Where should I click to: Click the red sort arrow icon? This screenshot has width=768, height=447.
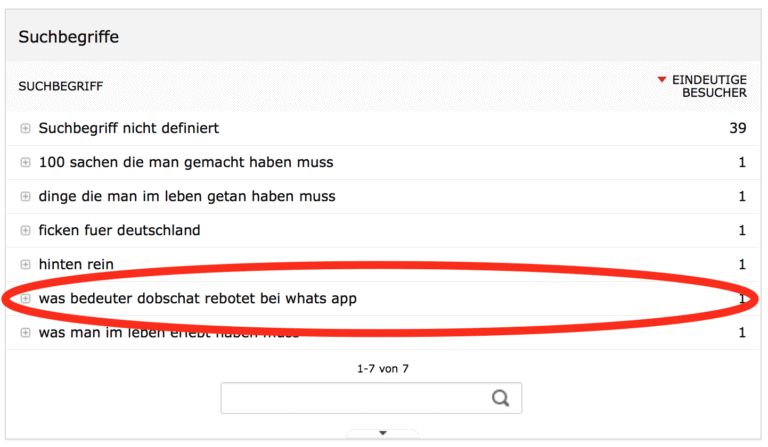tap(662, 79)
